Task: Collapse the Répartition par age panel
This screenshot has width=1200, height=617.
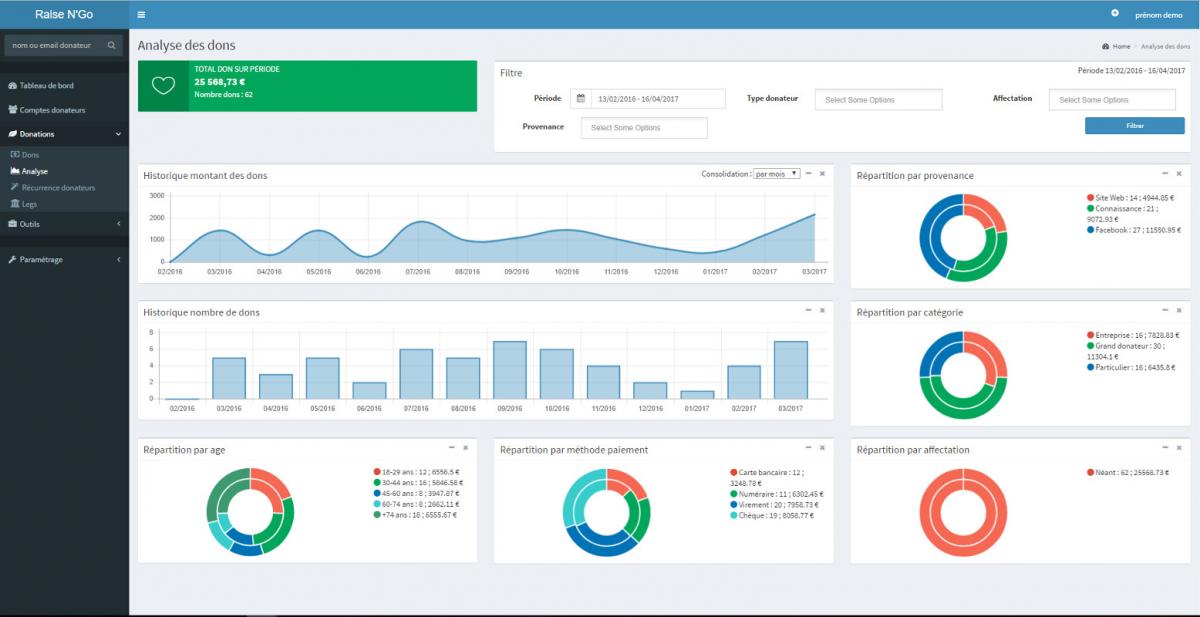Action: coord(451,447)
